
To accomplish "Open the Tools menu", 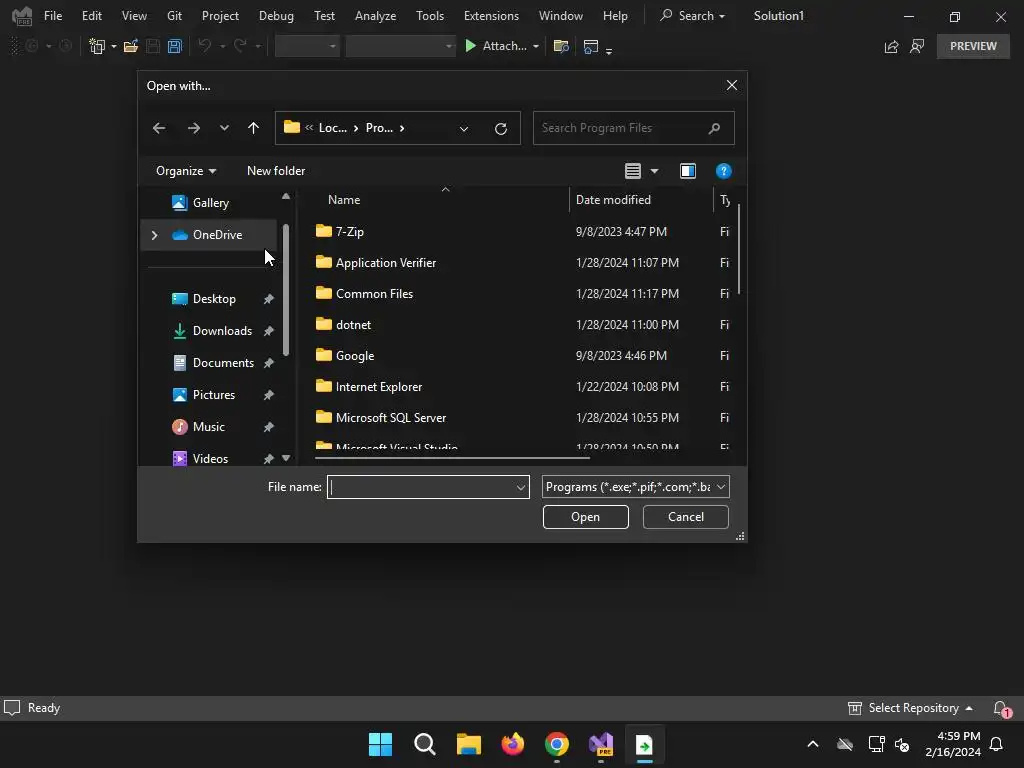I will tap(430, 16).
